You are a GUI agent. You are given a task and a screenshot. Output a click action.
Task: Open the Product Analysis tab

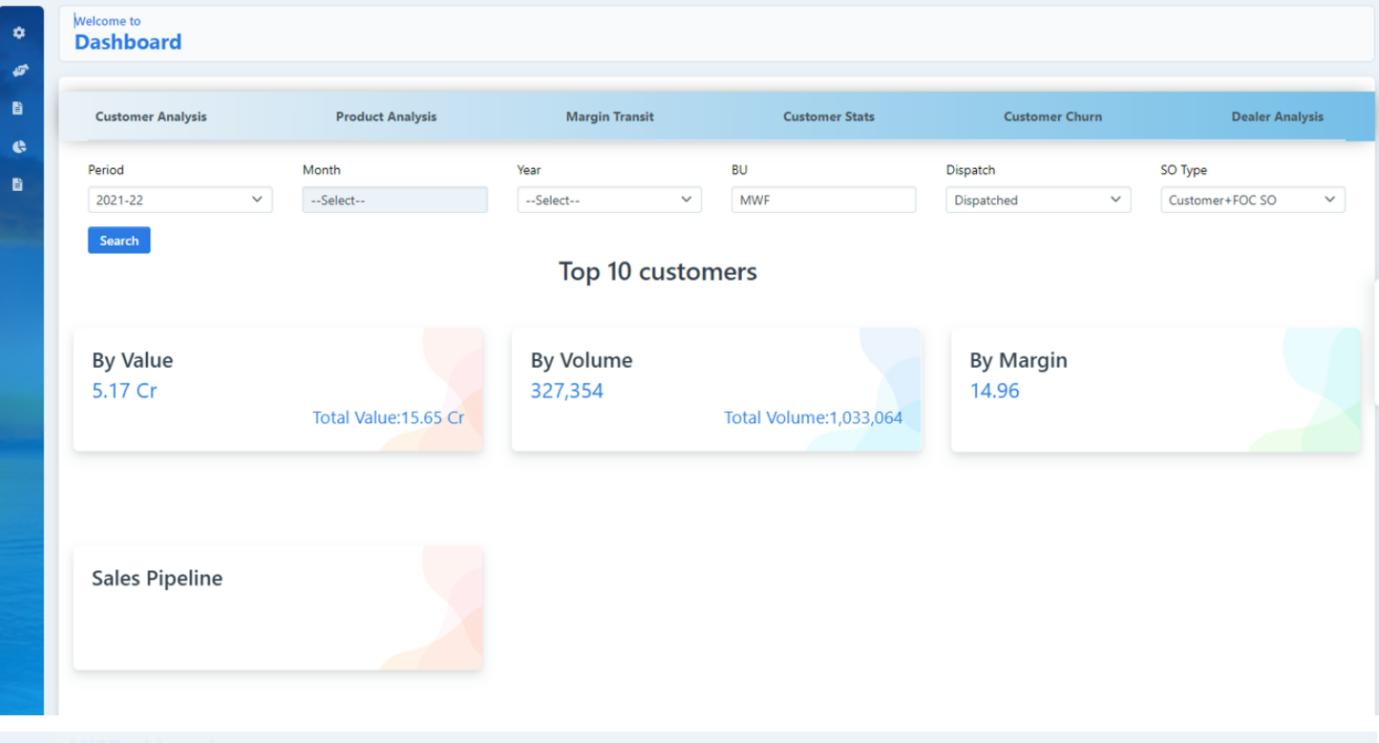[386, 117]
